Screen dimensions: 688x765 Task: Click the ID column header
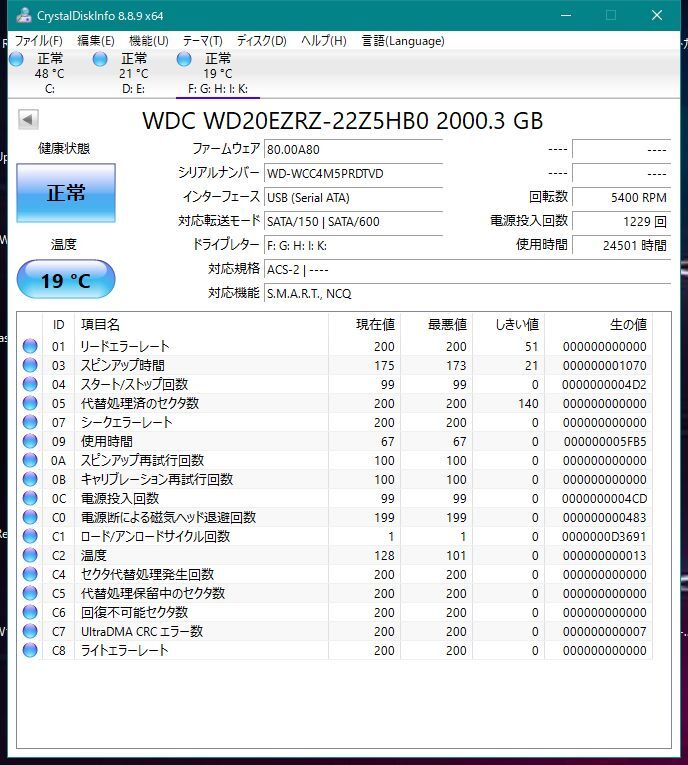[x=59, y=324]
